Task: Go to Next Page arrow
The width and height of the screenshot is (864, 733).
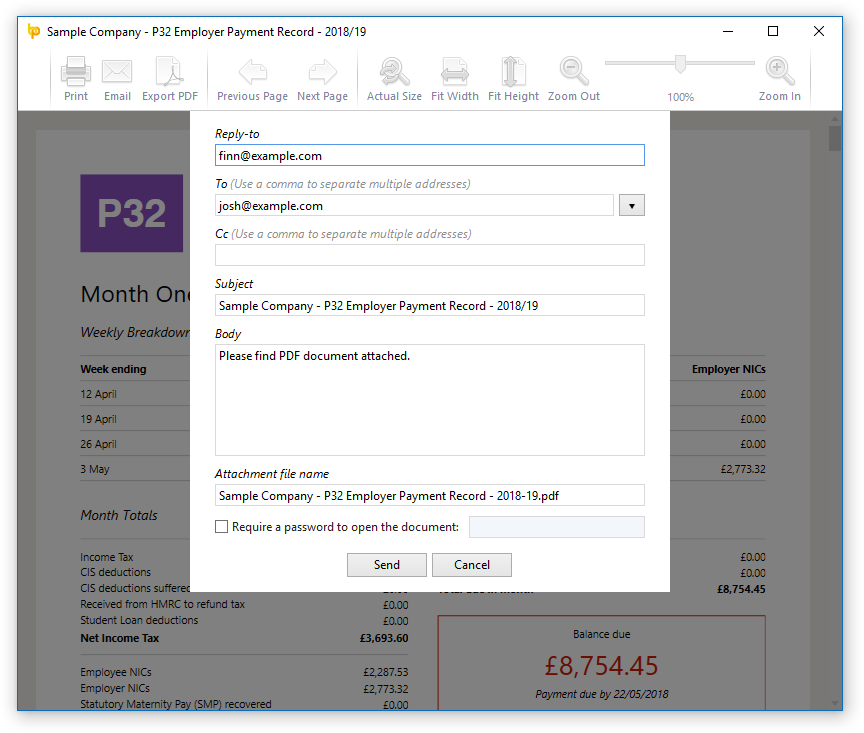Action: [x=322, y=72]
